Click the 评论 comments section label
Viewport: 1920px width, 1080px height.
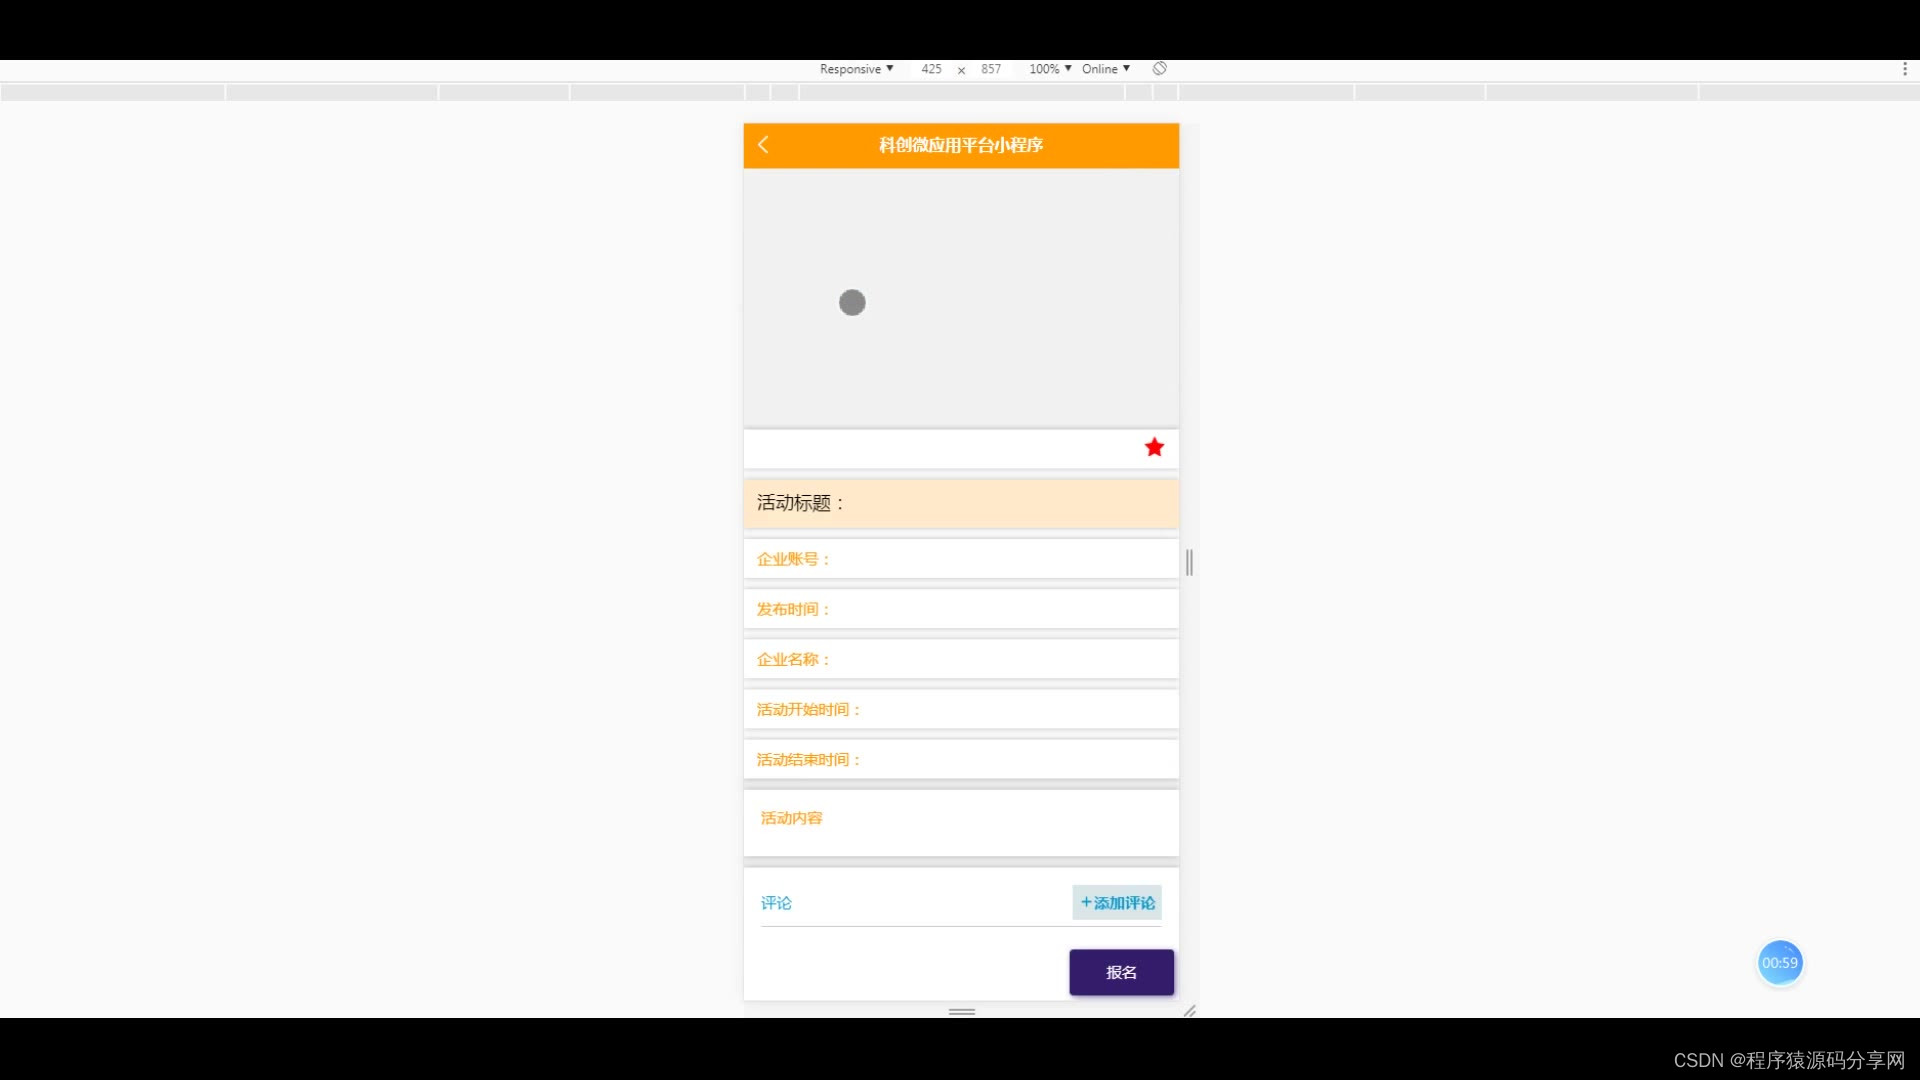776,903
